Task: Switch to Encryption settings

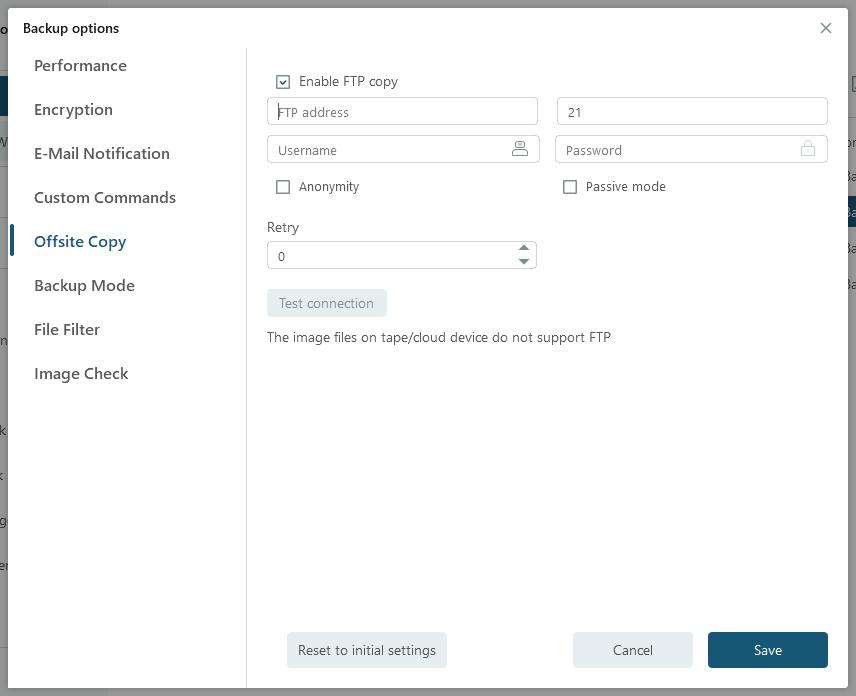Action: (x=73, y=110)
